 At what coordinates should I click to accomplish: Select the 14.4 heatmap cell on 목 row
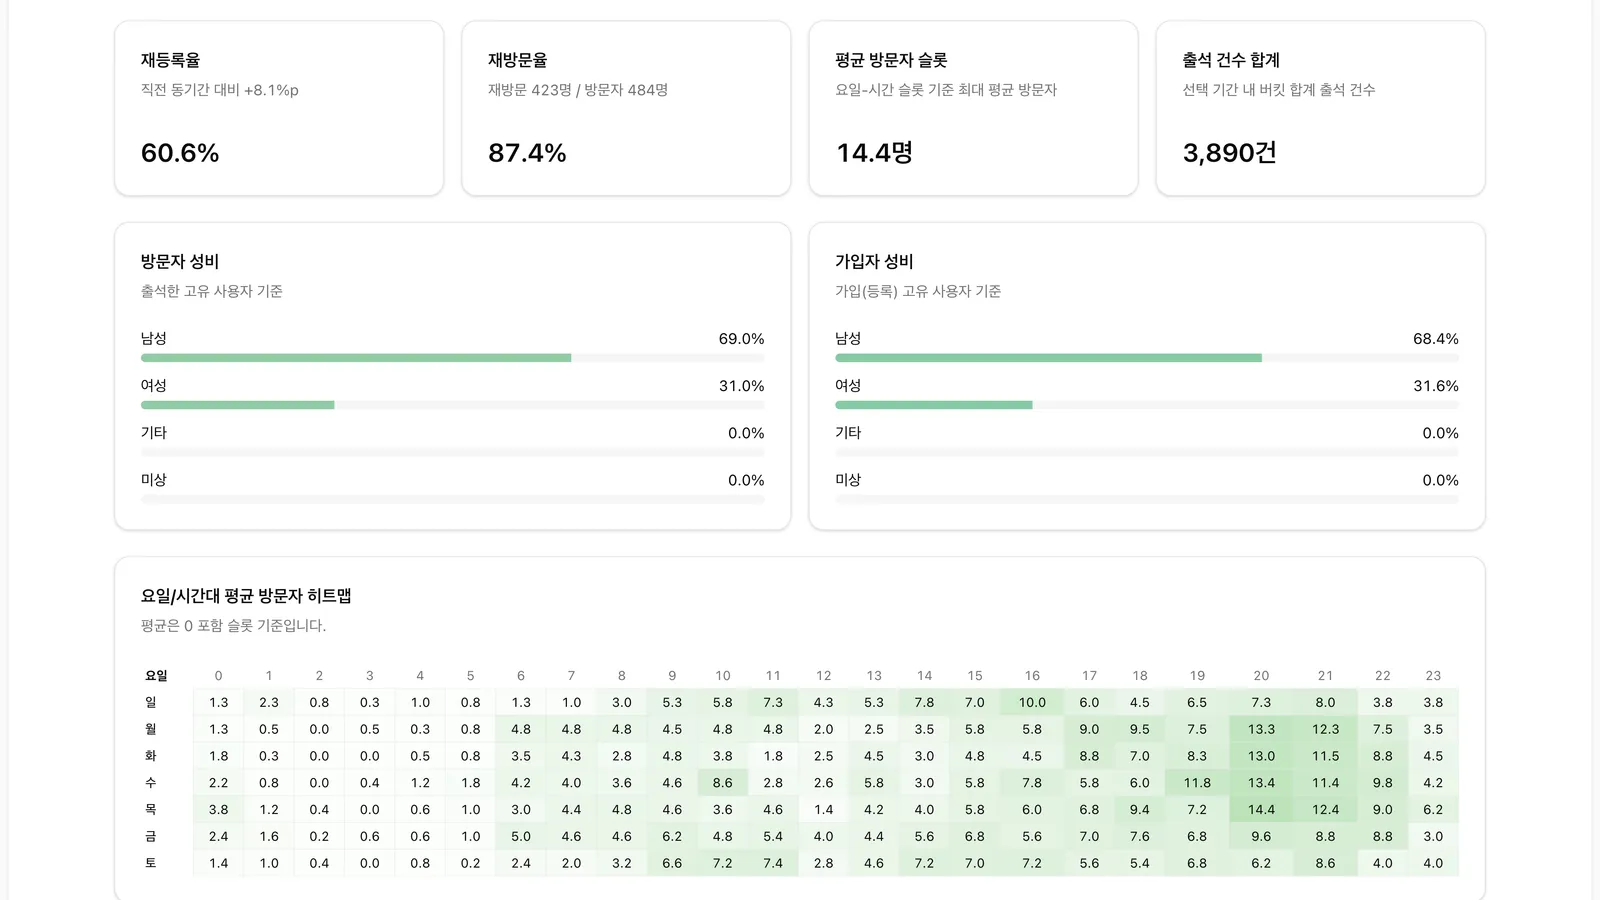tap(1261, 809)
